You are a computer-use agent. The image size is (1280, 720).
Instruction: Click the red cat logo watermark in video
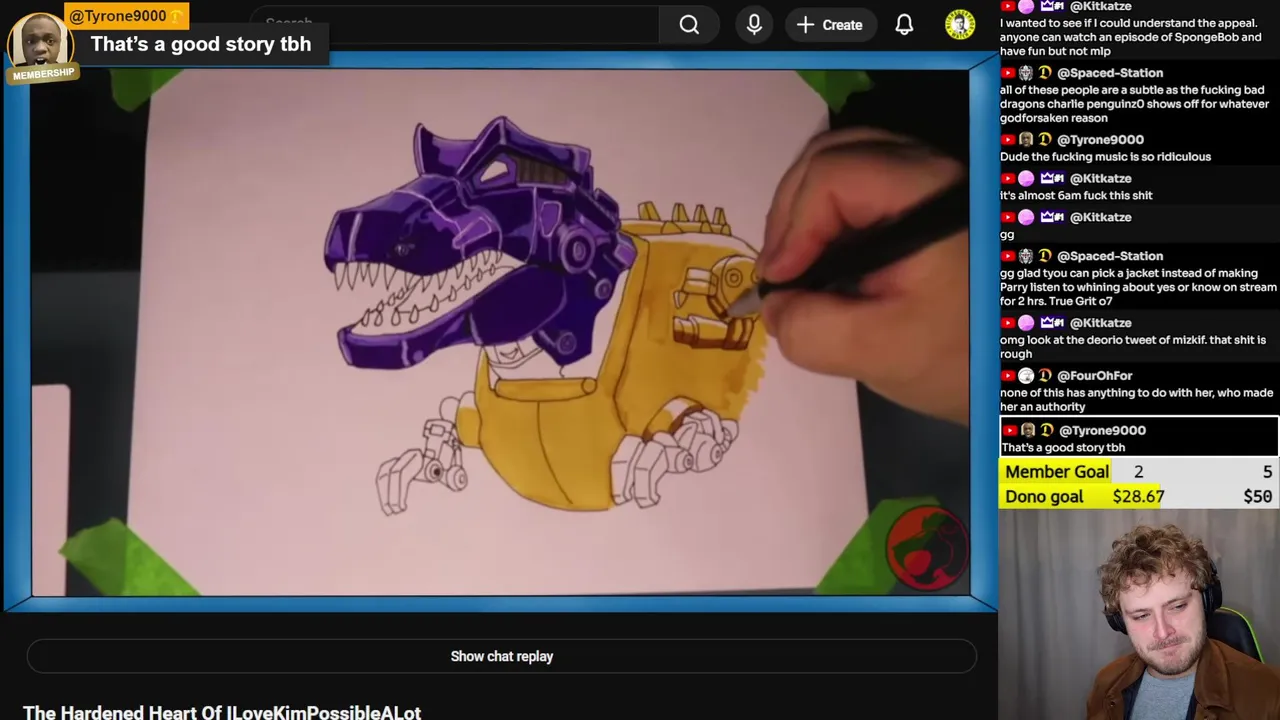pyautogui.click(x=926, y=546)
